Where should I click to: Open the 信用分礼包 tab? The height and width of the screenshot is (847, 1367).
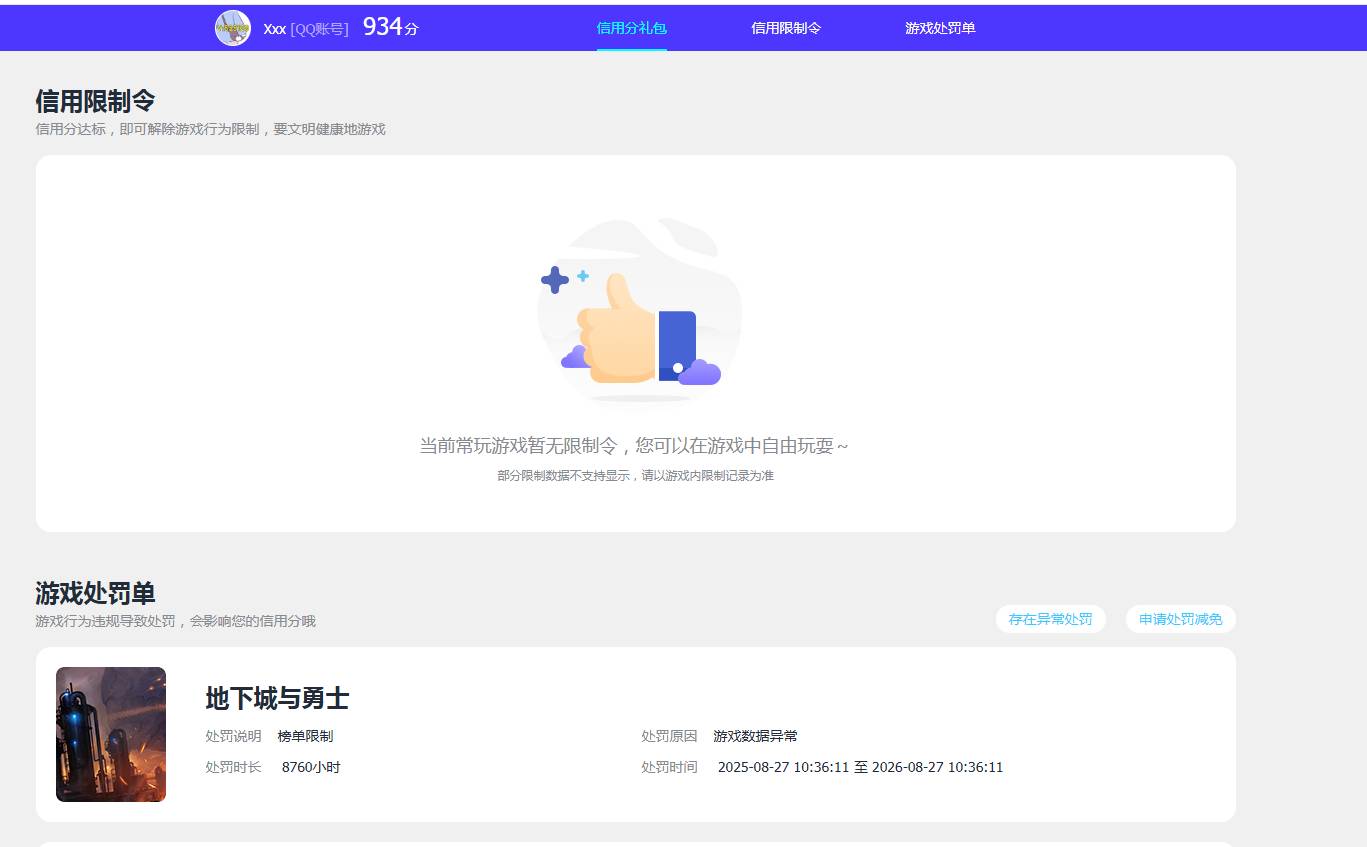[x=631, y=28]
